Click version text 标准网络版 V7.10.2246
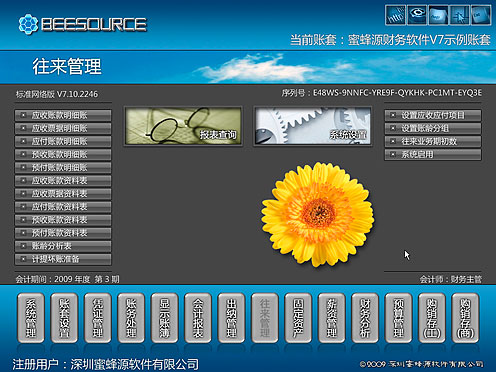The width and height of the screenshot is (496, 372). click(57, 94)
